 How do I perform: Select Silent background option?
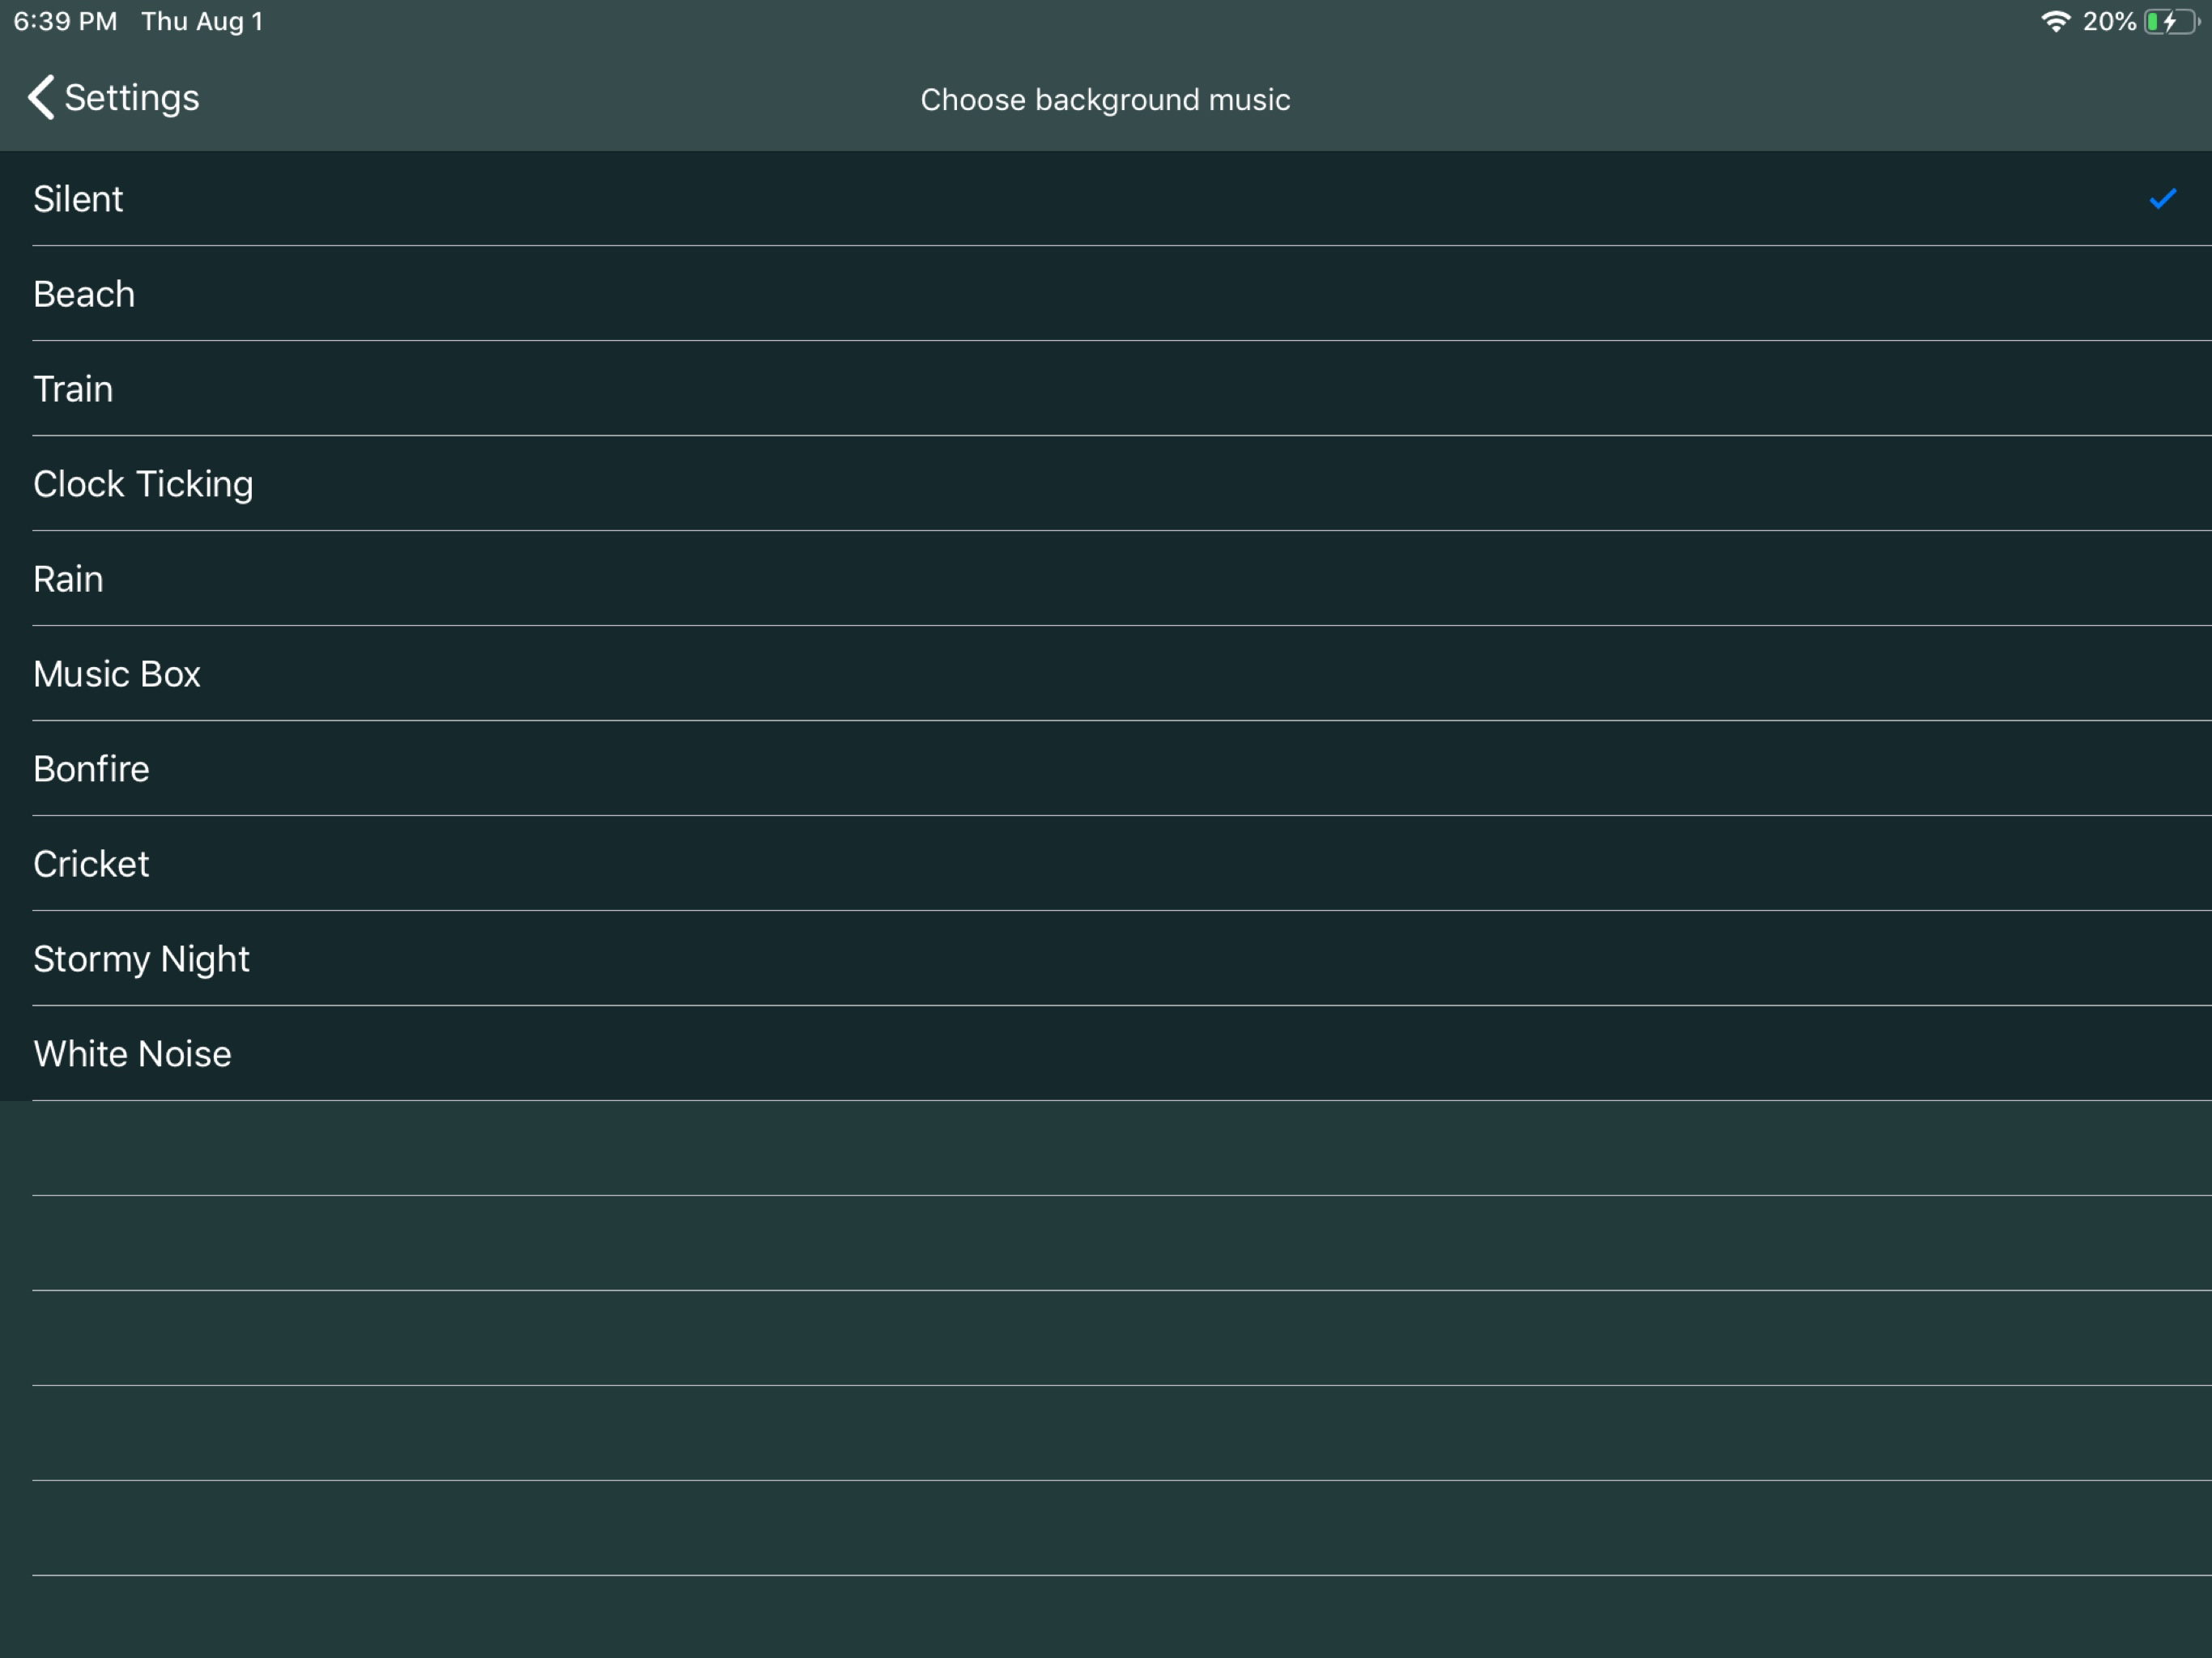pos(78,199)
